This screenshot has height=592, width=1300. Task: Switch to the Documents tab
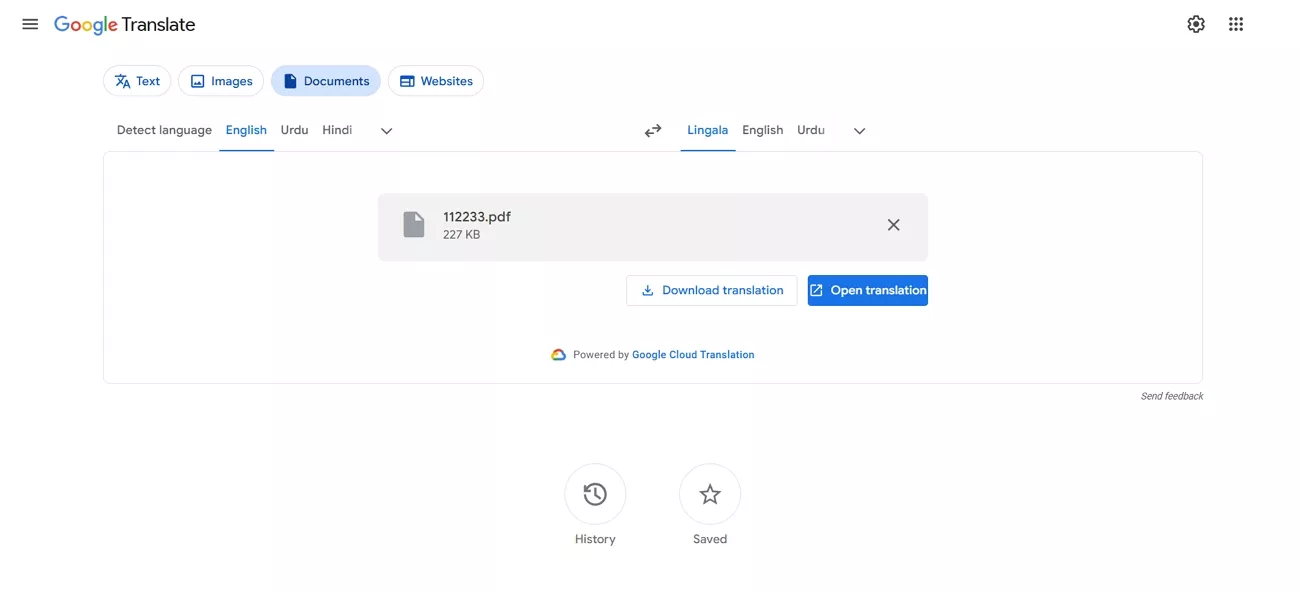pos(325,80)
